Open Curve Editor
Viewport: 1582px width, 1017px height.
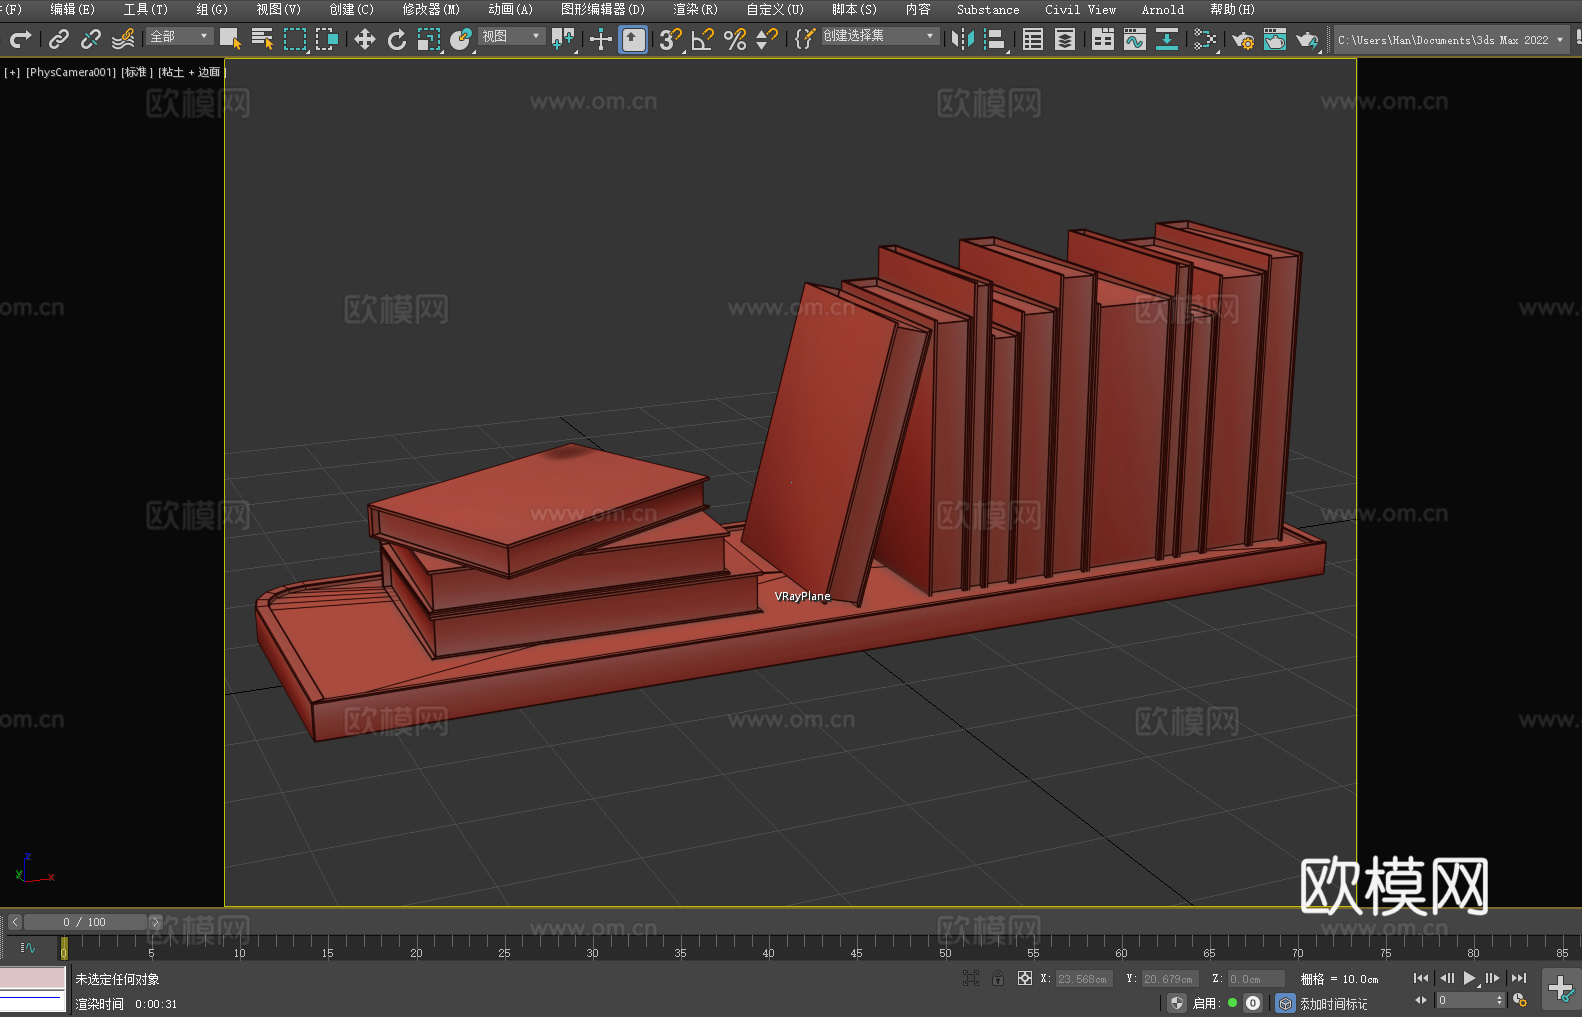(x=1135, y=39)
